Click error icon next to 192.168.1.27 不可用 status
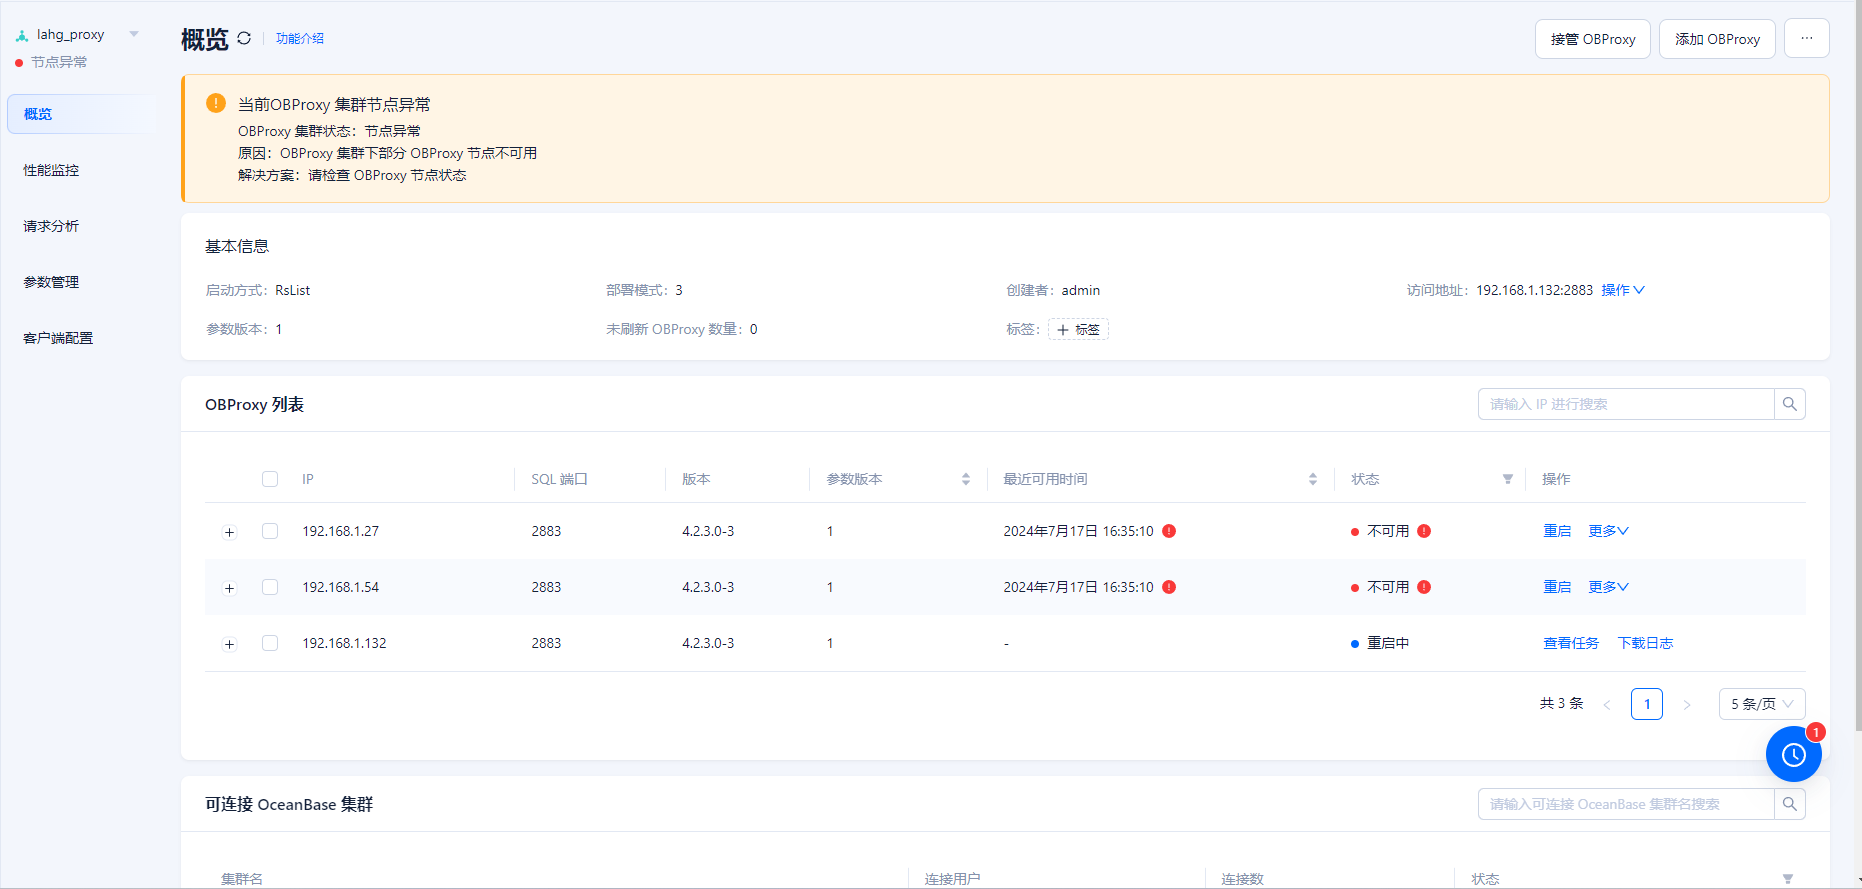Image resolution: width=1862 pixels, height=889 pixels. 1424,531
